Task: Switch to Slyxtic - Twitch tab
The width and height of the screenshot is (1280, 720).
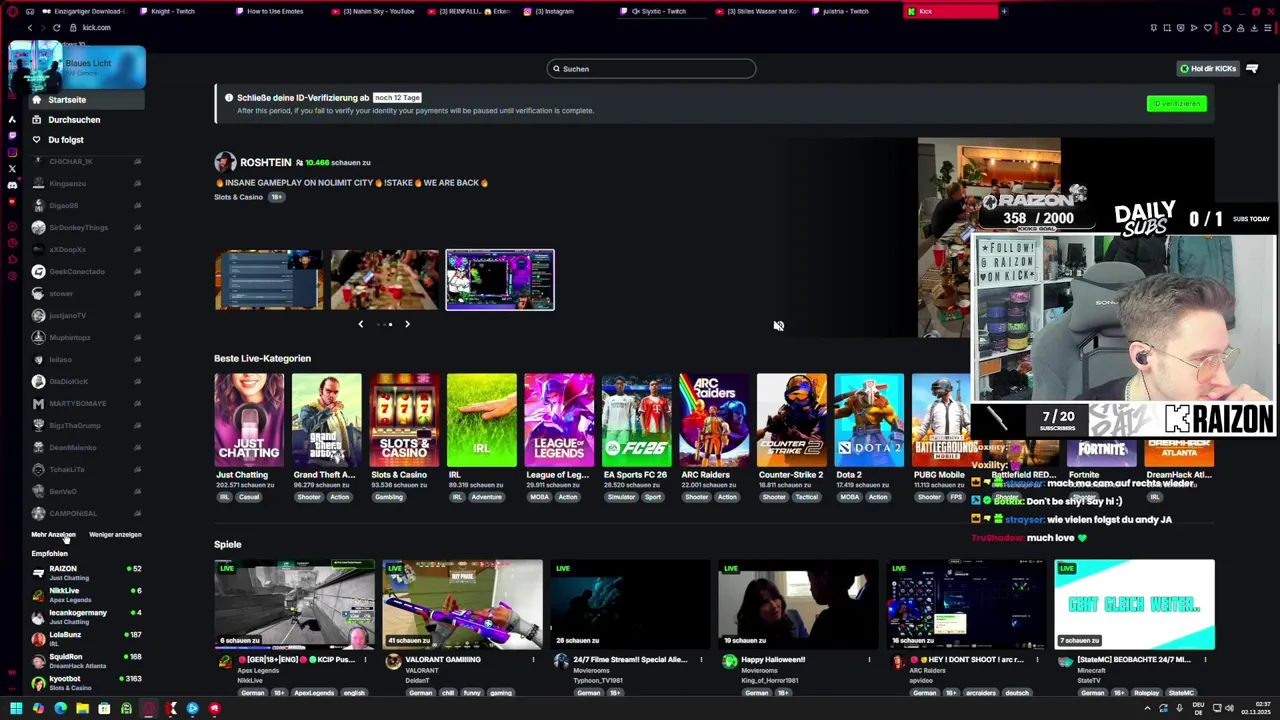Action: point(663,11)
